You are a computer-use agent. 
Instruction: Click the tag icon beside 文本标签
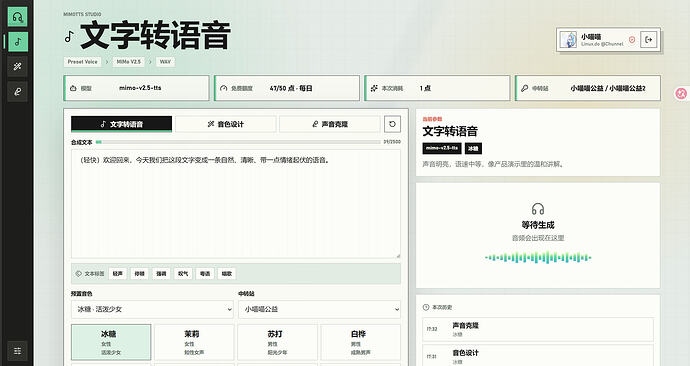coord(78,273)
